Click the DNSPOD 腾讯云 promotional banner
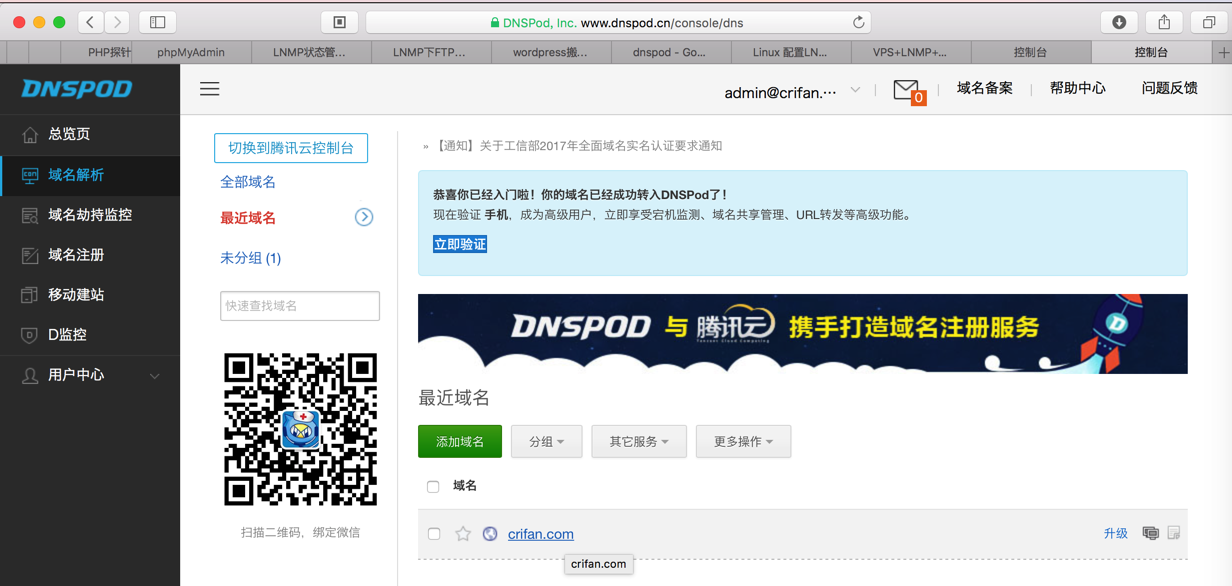 [x=803, y=334]
